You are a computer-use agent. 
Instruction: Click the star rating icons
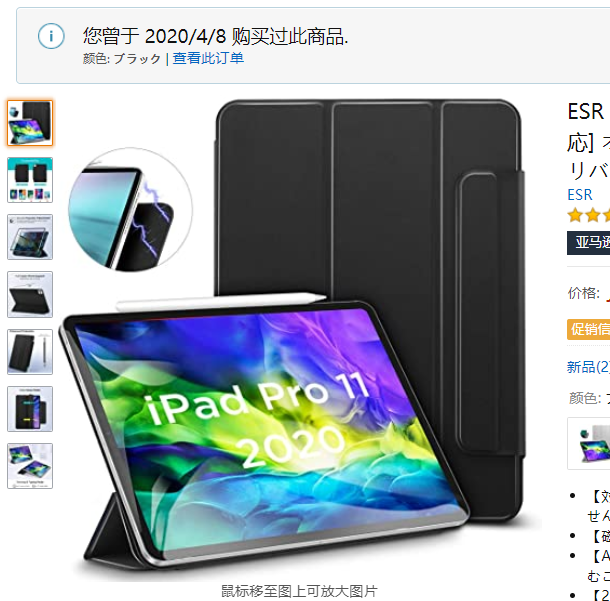coord(588,215)
